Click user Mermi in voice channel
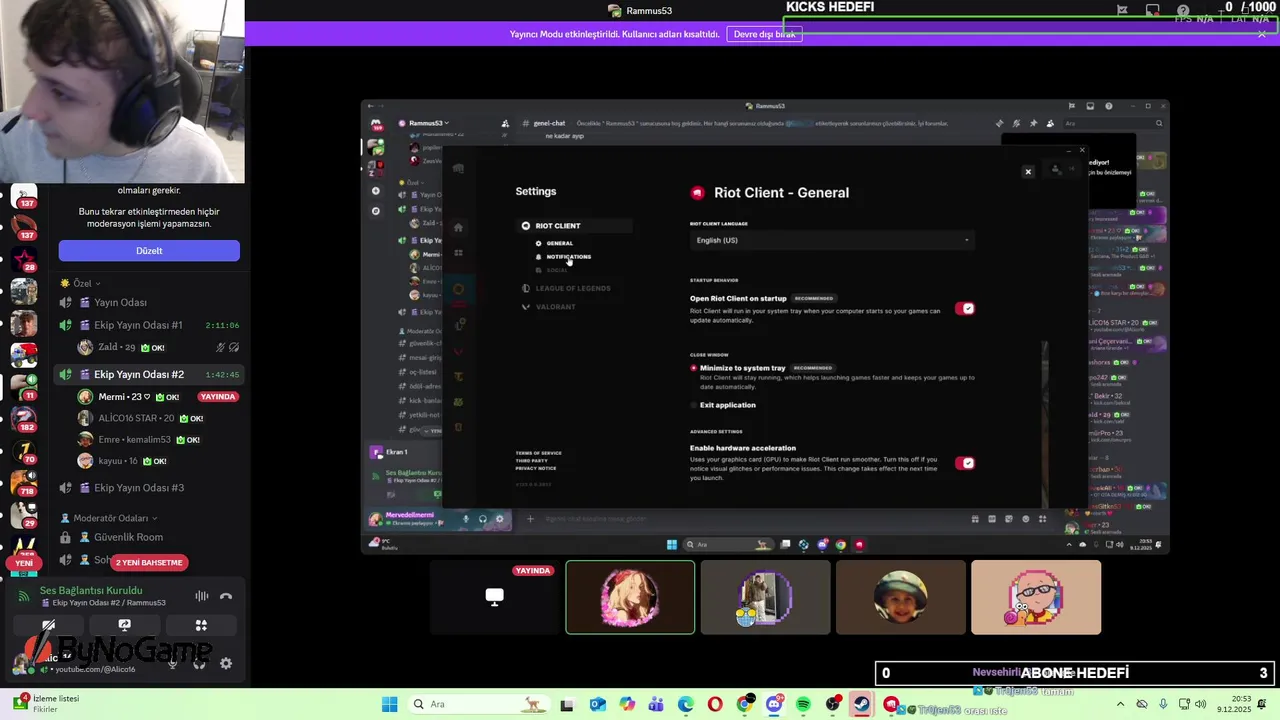Image resolution: width=1280 pixels, height=720 pixels. 158,397
